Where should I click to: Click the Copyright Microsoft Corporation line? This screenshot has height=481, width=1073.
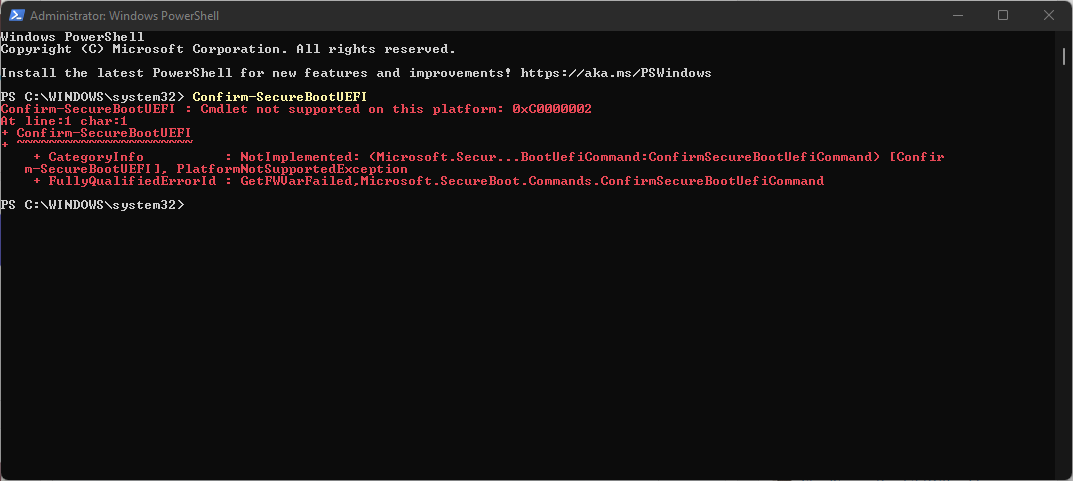[228, 49]
